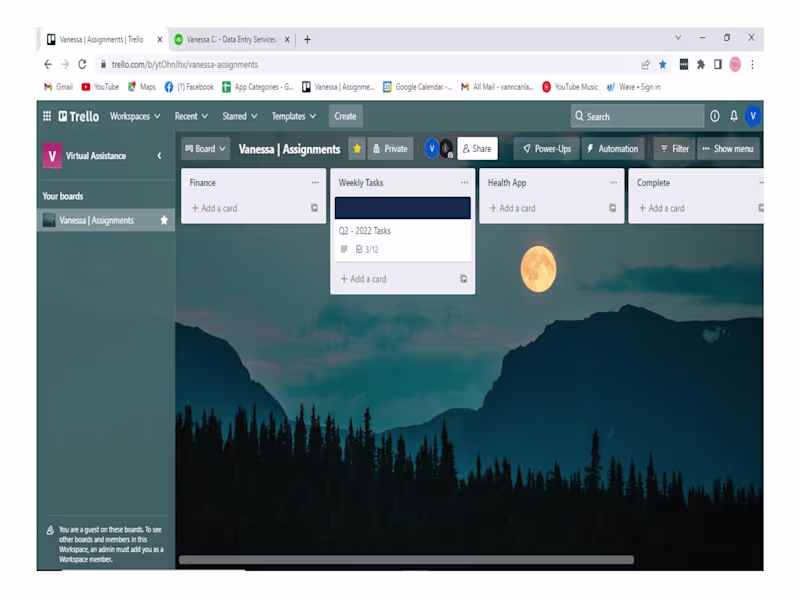The image size is (800, 600).
Task: Toggle the board star next to title
Action: [357, 148]
